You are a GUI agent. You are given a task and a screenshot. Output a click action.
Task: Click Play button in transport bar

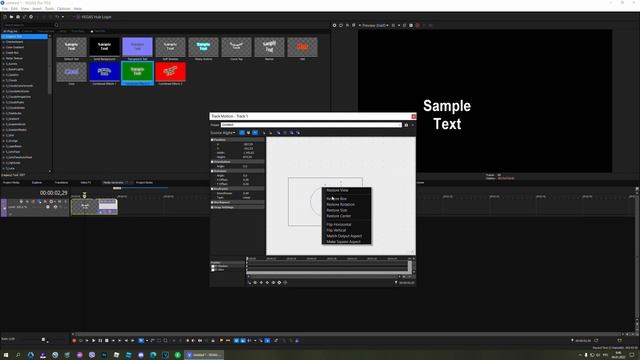click(93, 340)
